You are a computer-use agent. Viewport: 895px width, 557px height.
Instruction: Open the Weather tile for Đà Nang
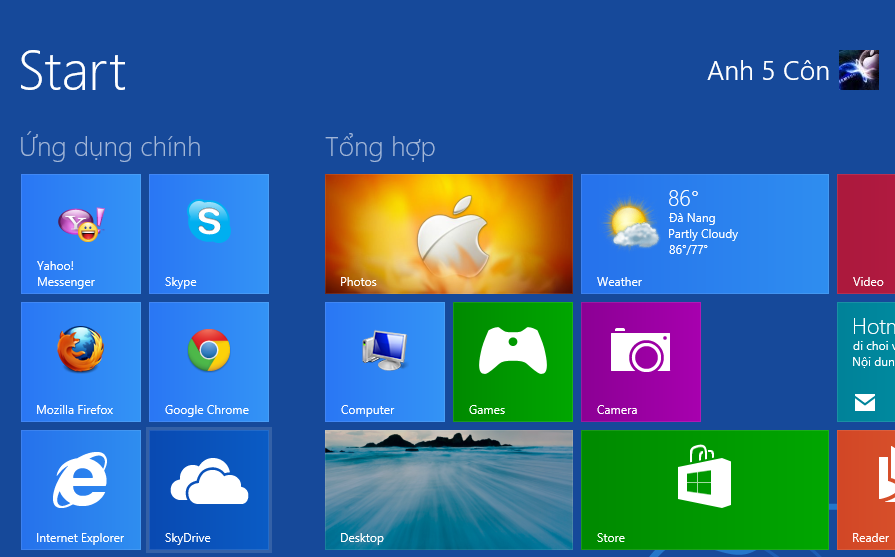pyautogui.click(x=705, y=234)
